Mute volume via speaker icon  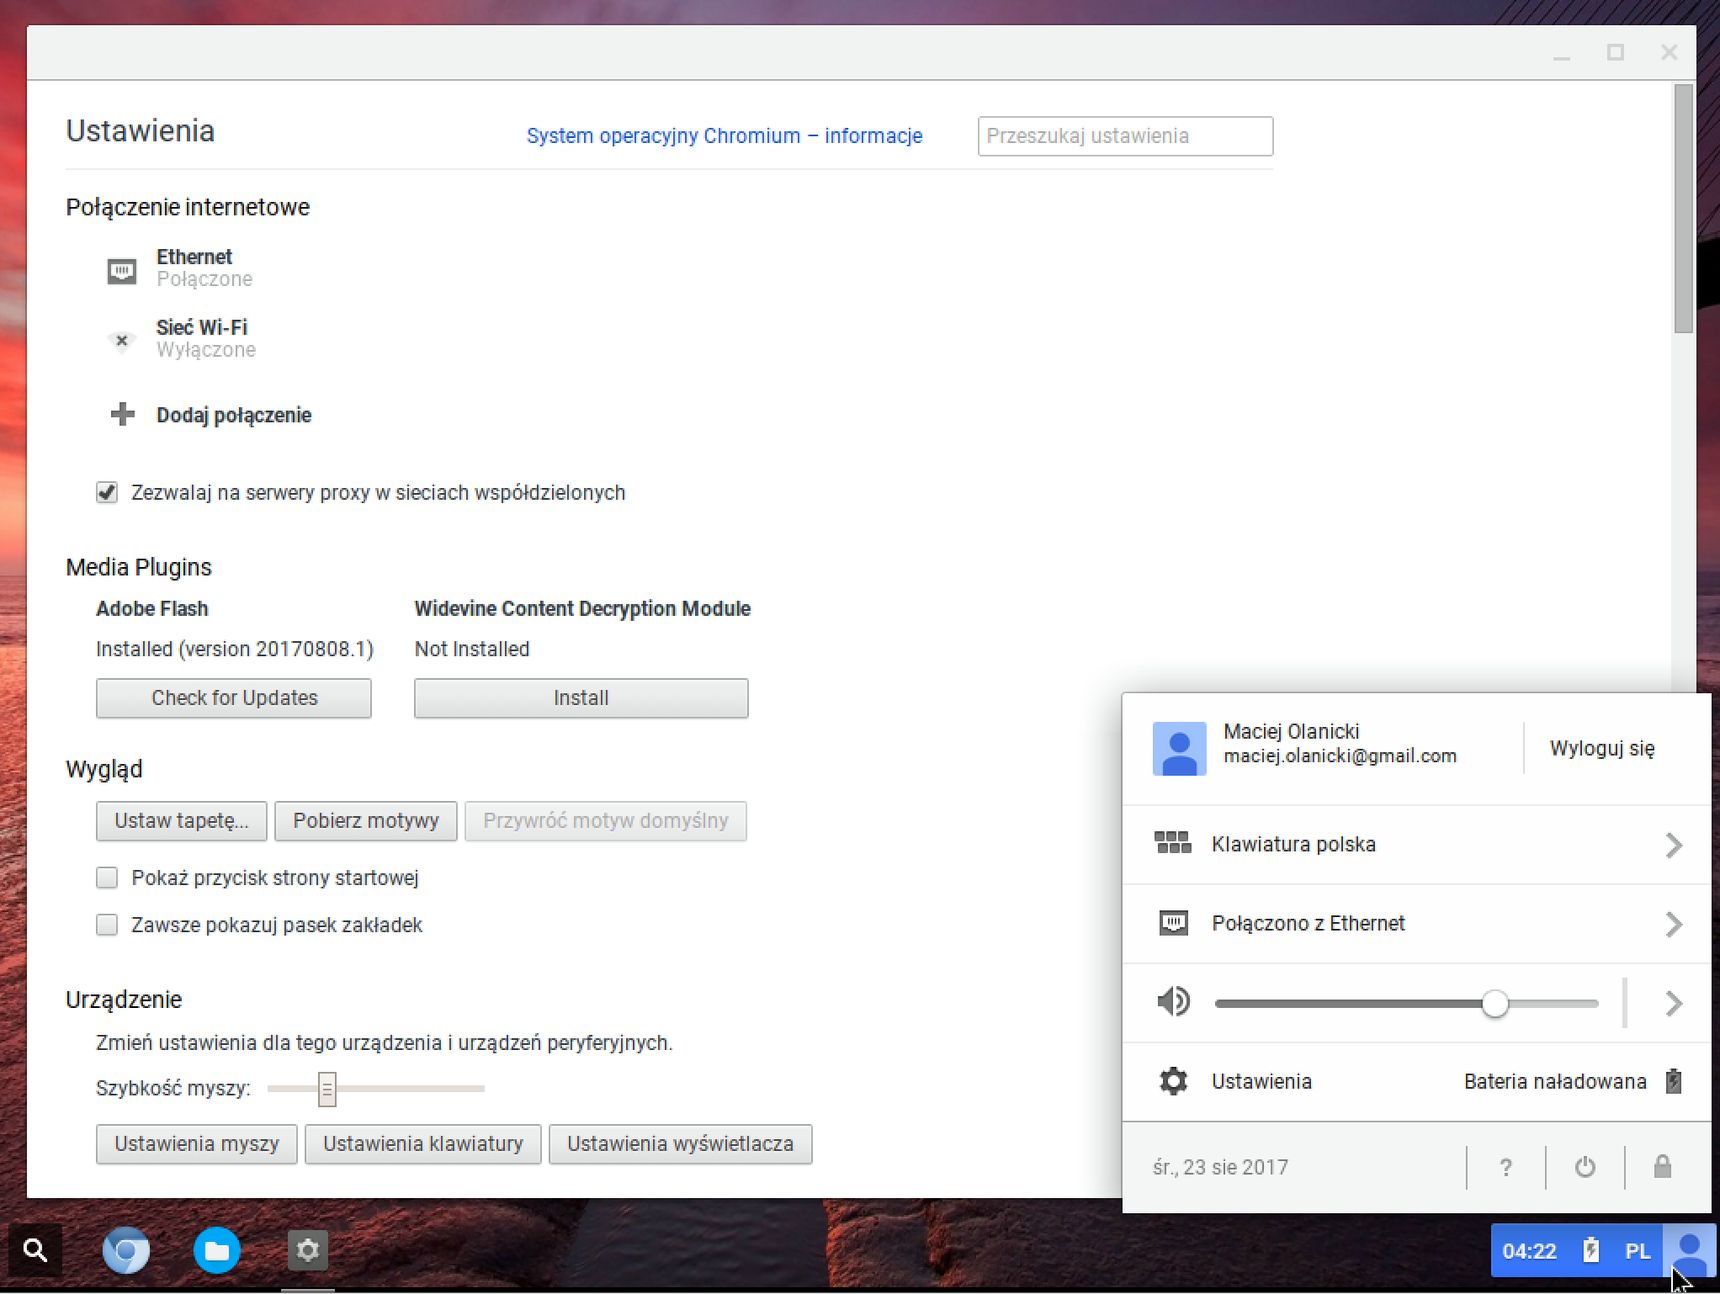coord(1173,1001)
